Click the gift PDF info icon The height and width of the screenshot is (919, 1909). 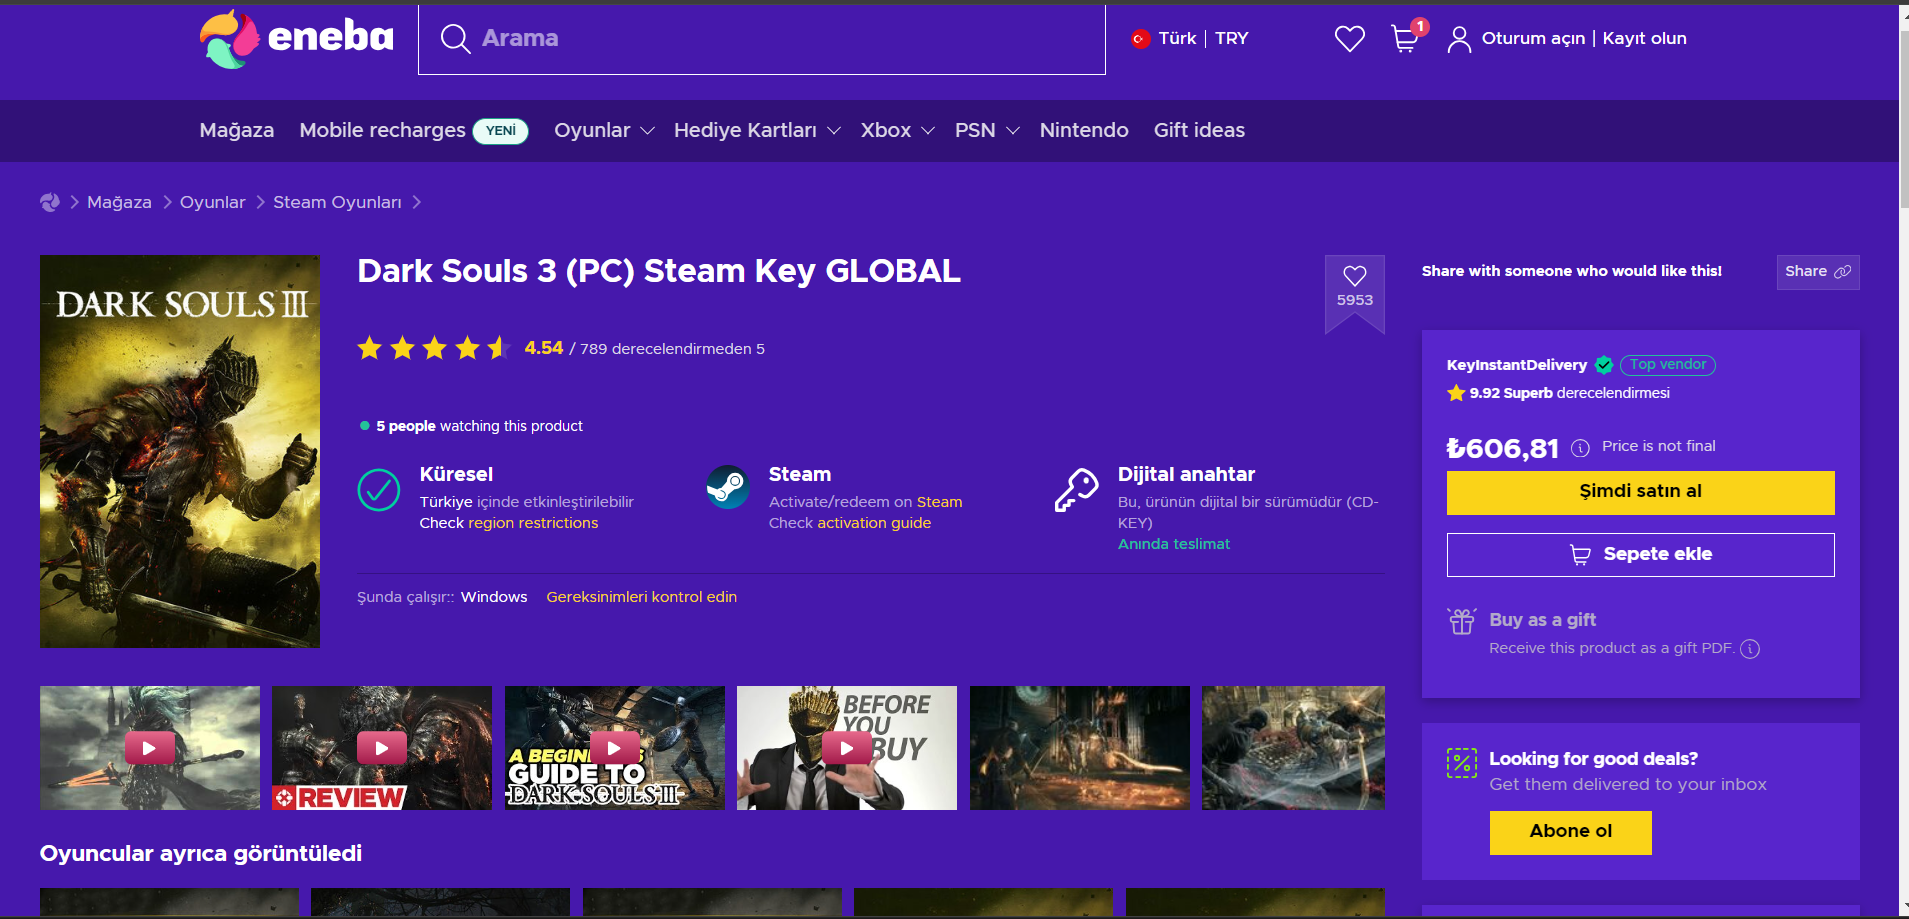point(1750,649)
